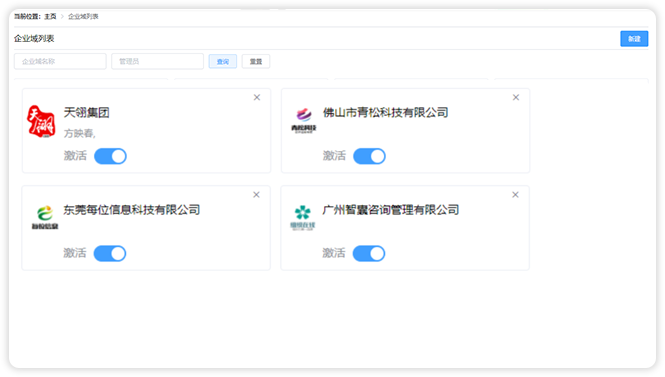Dismiss the 广州智囊咨询管理有限公司 card
Image resolution: width=665 pixels, height=377 pixels.
pyautogui.click(x=516, y=195)
